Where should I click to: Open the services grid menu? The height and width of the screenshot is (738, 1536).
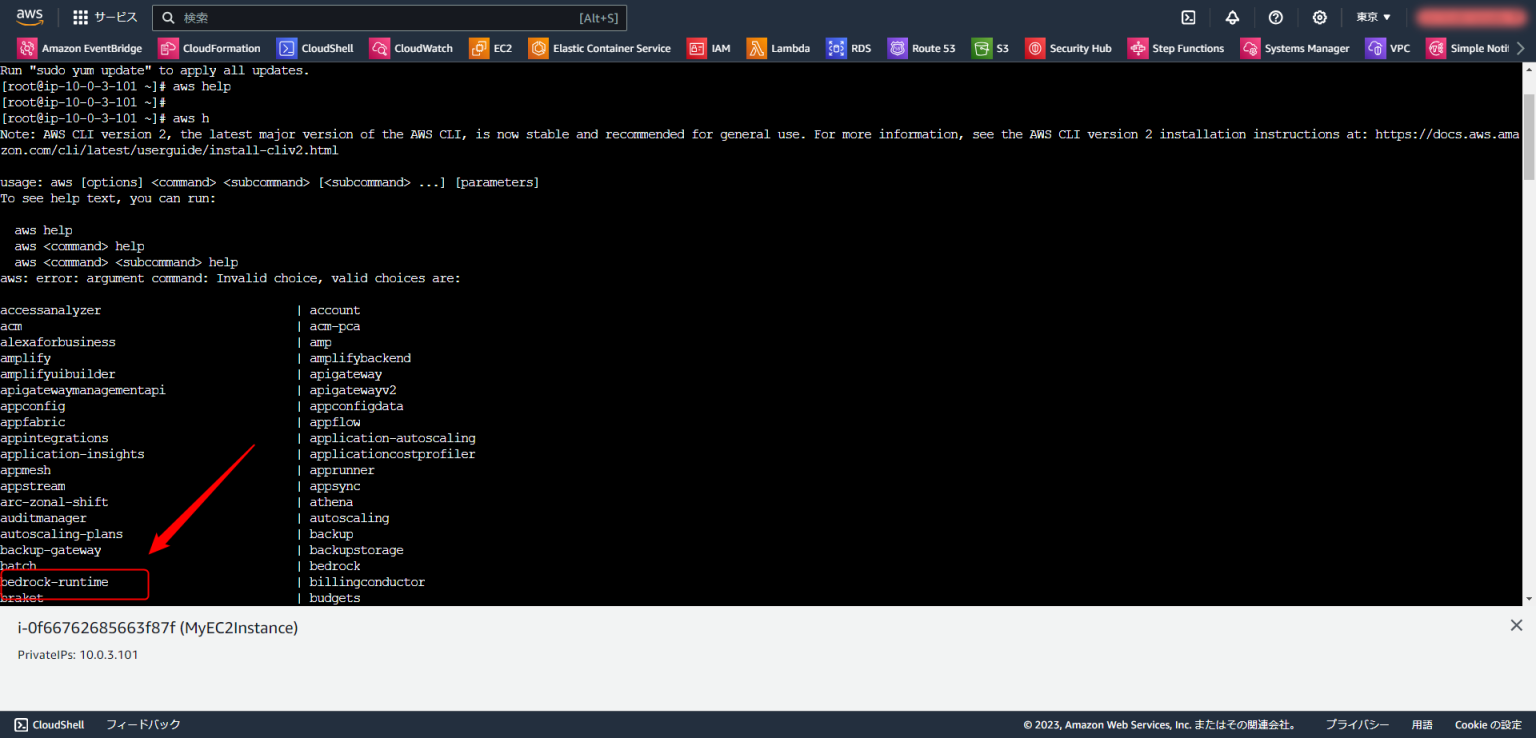[104, 17]
